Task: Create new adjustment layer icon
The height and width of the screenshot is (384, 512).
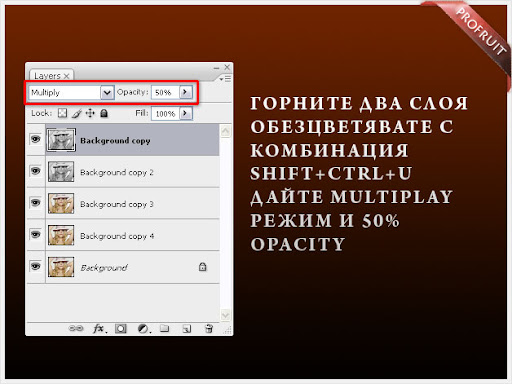Action: pos(144,329)
